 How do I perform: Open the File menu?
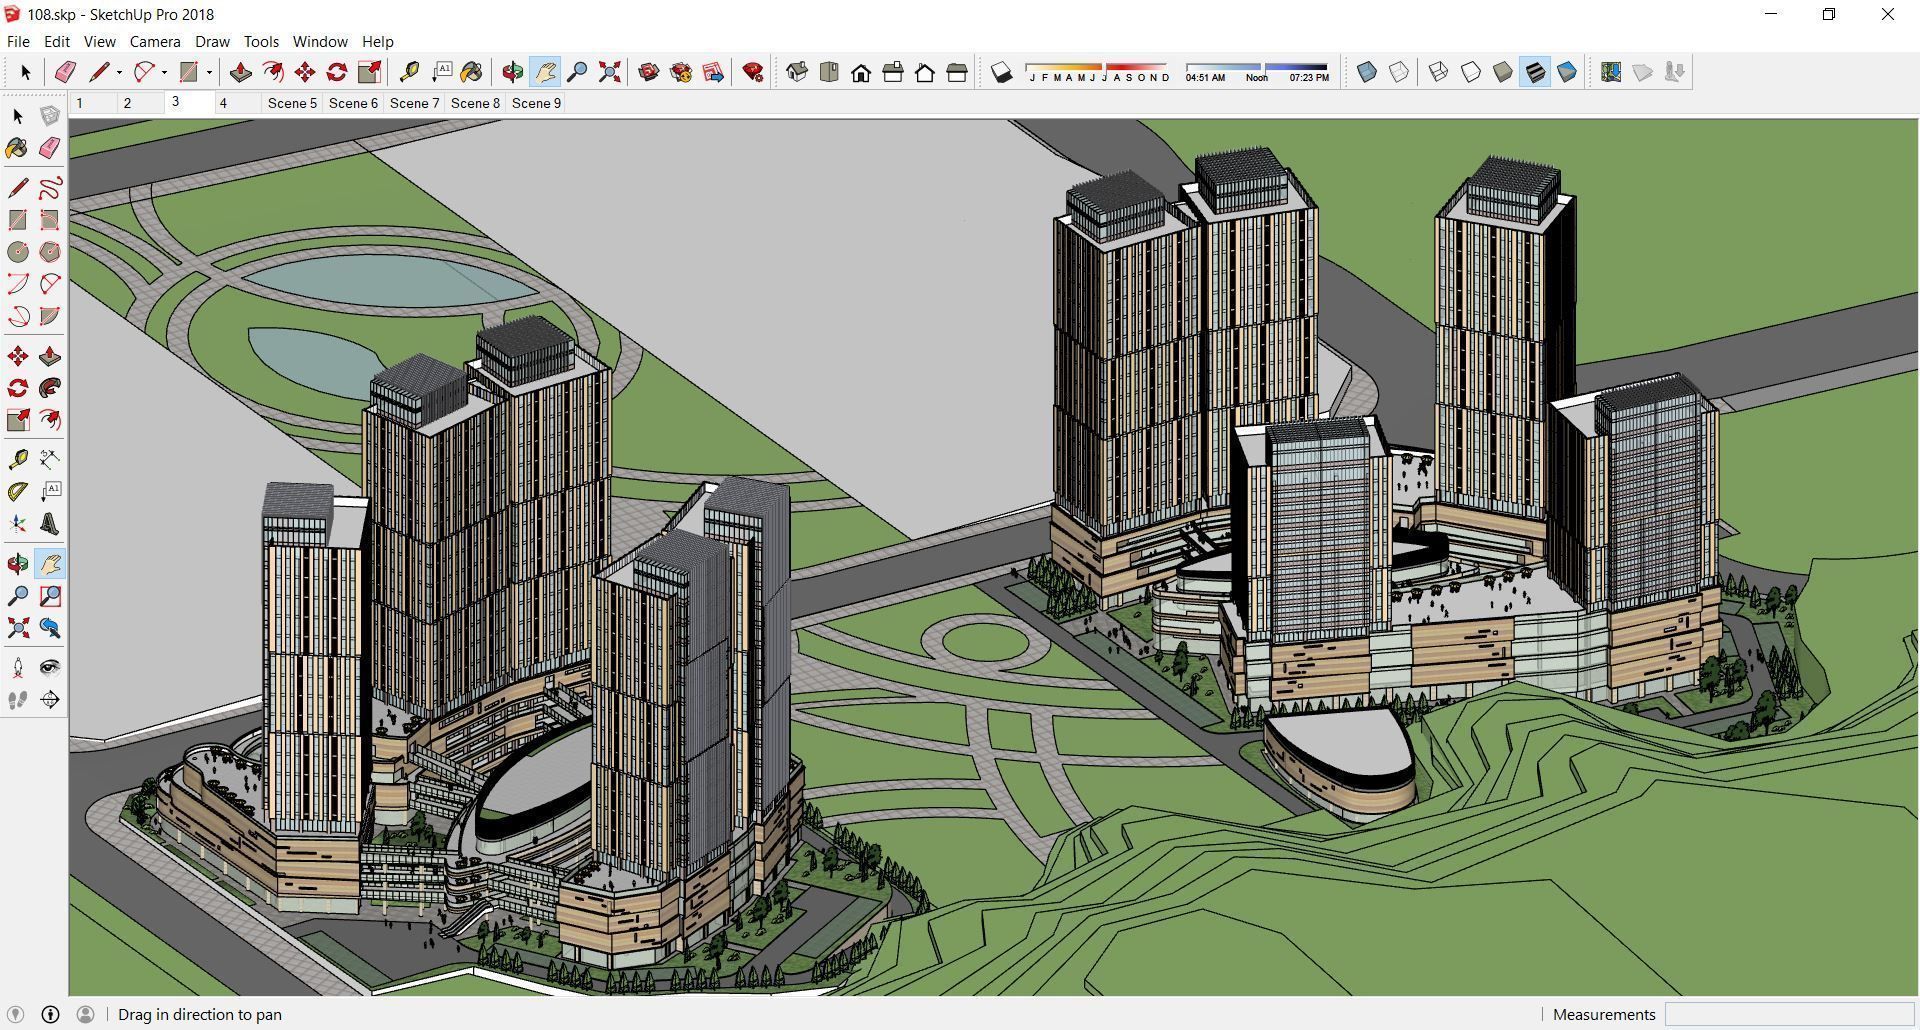tap(18, 41)
